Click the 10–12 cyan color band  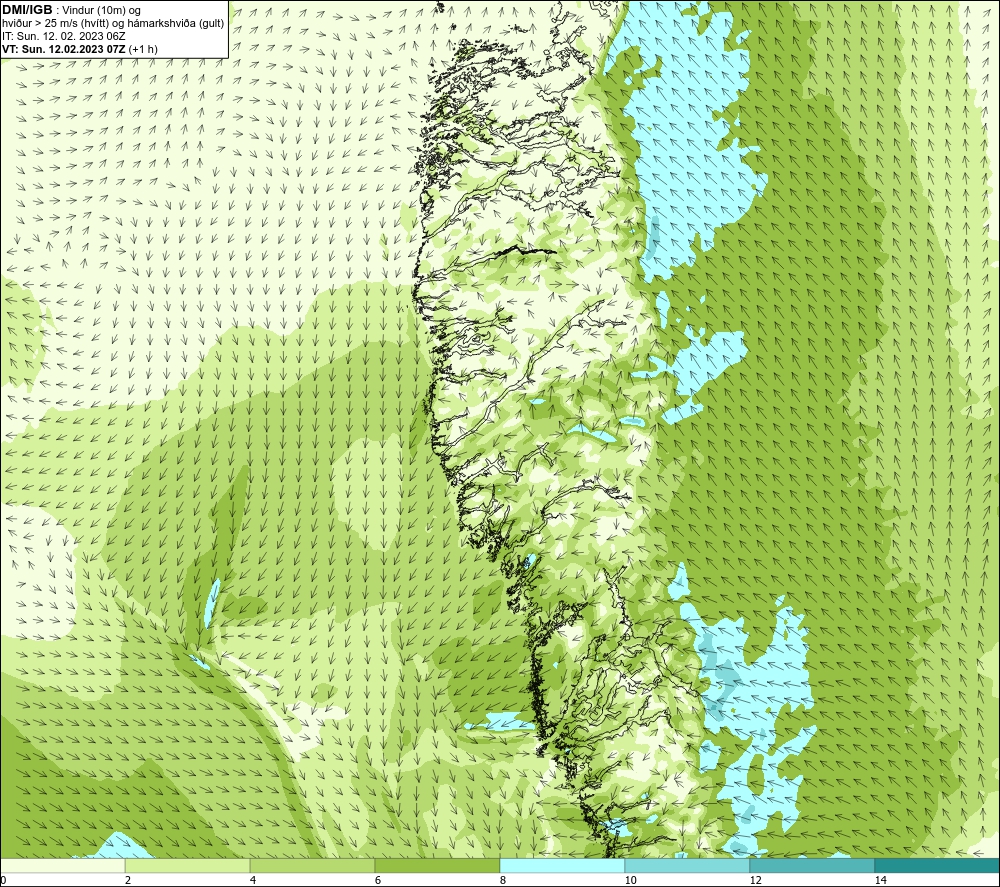tap(688, 865)
